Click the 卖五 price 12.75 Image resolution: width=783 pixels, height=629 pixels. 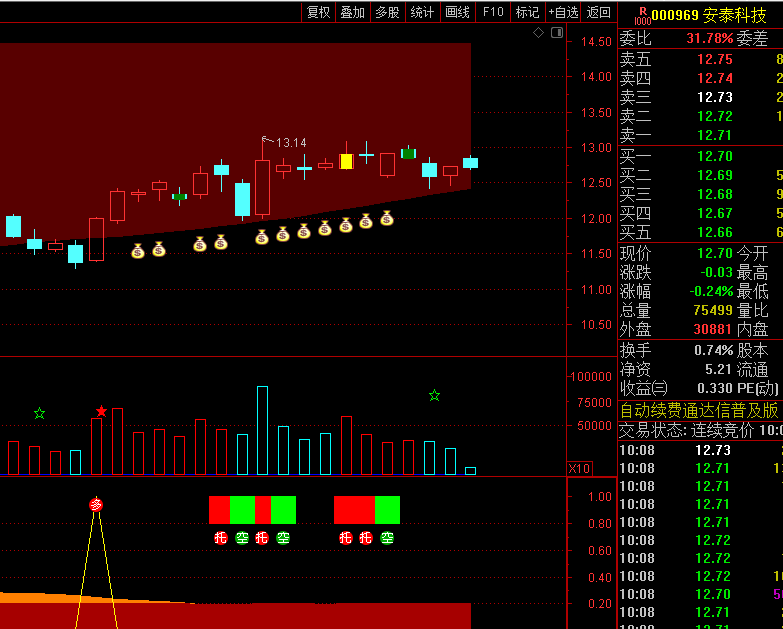[x=715, y=59]
